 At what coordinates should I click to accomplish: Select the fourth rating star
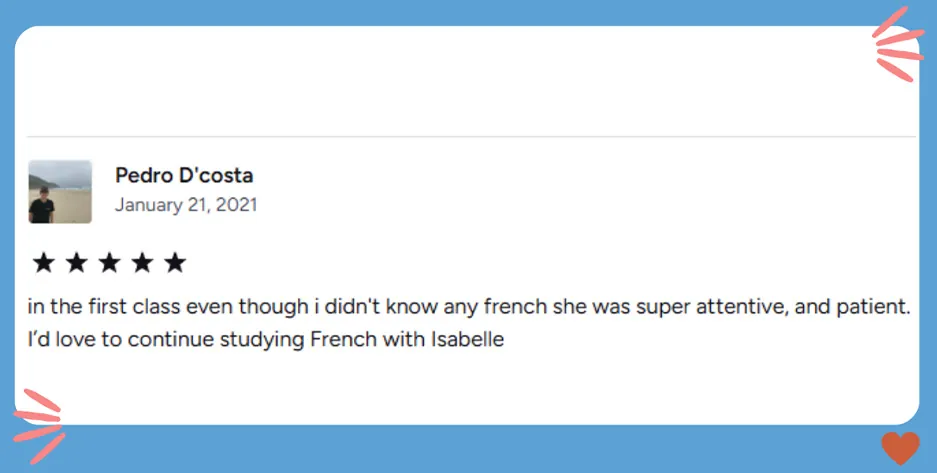pyautogui.click(x=142, y=263)
